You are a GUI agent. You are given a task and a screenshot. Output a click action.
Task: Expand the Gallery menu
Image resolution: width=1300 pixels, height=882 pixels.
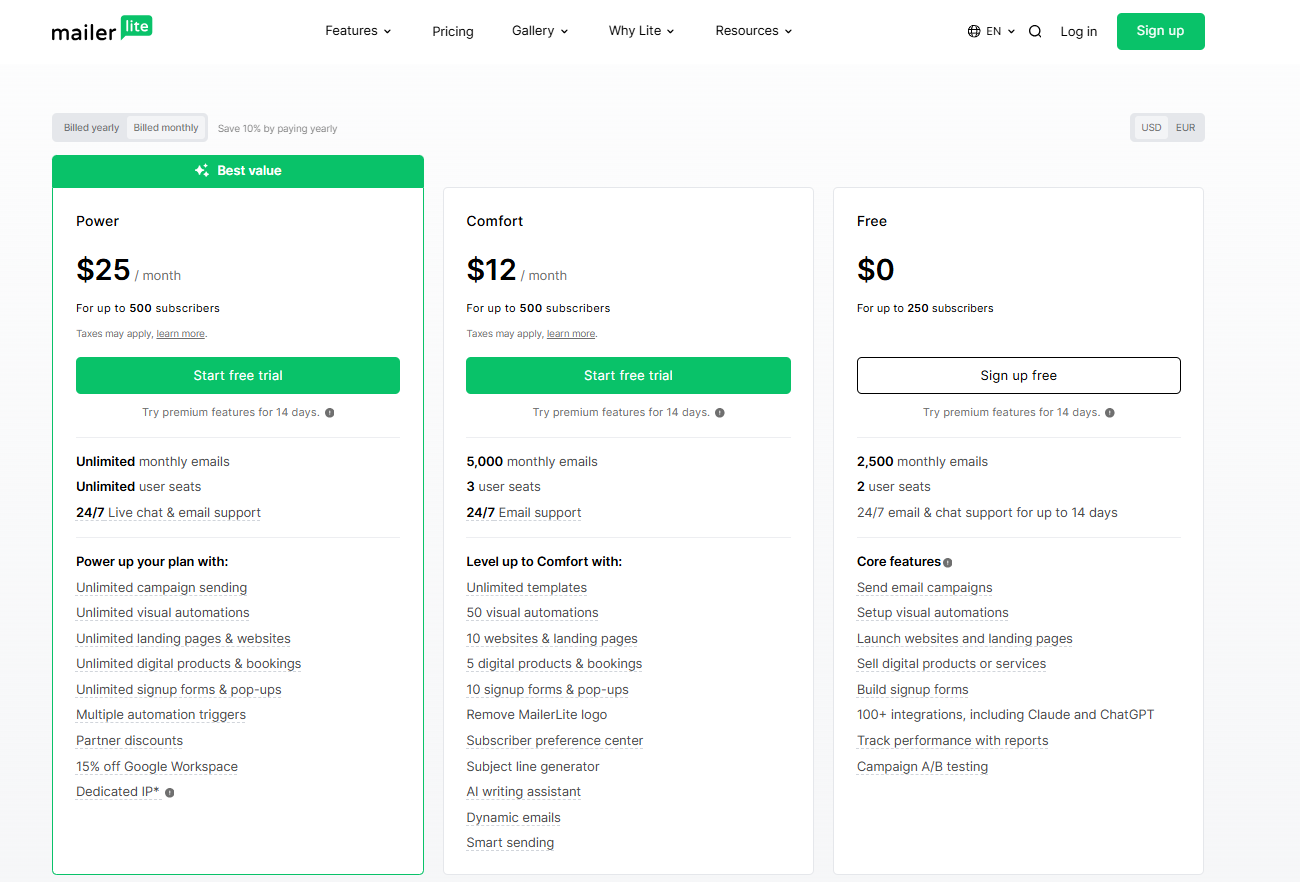[x=540, y=31]
